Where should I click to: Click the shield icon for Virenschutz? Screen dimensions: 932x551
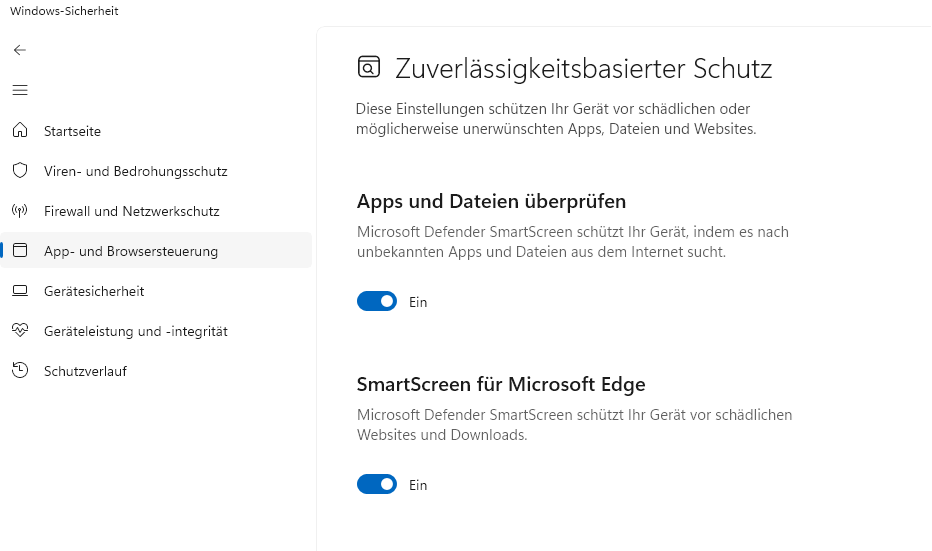[x=20, y=171]
